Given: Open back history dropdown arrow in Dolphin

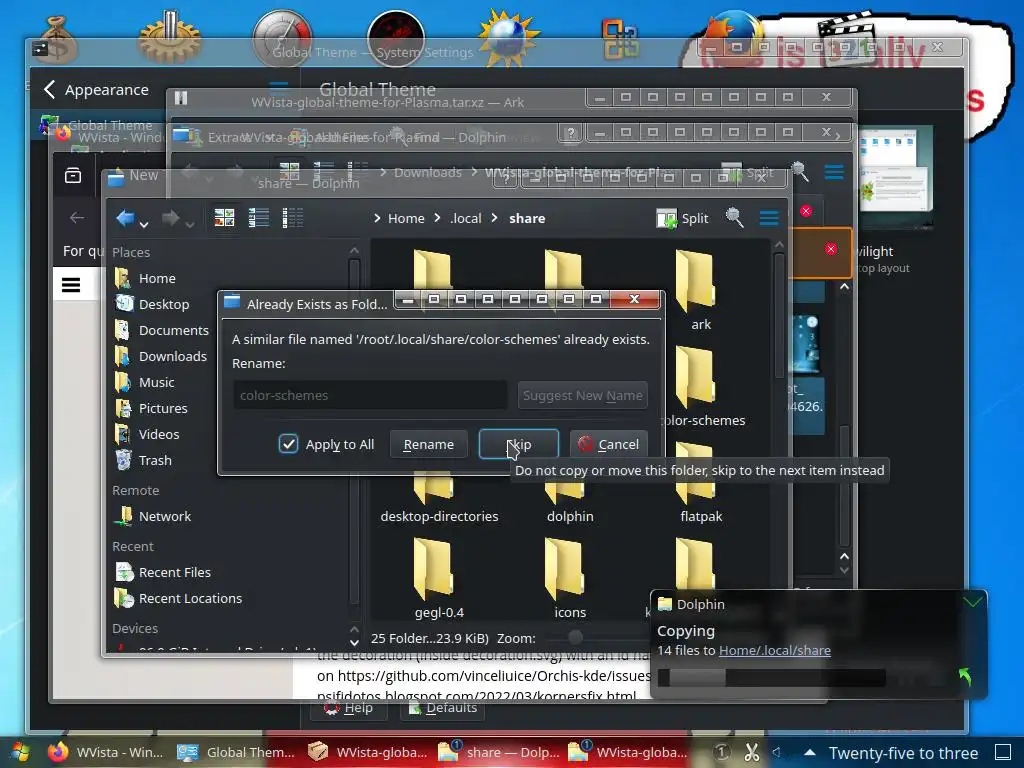Looking at the screenshot, I should click(x=144, y=224).
